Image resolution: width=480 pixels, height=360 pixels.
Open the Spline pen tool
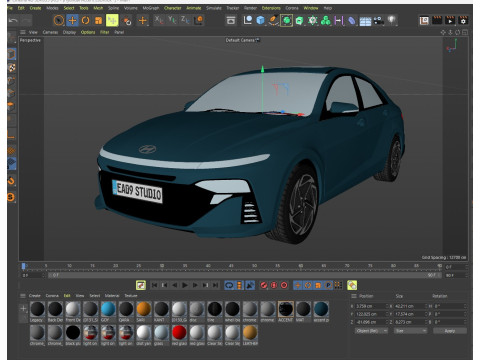[273, 21]
